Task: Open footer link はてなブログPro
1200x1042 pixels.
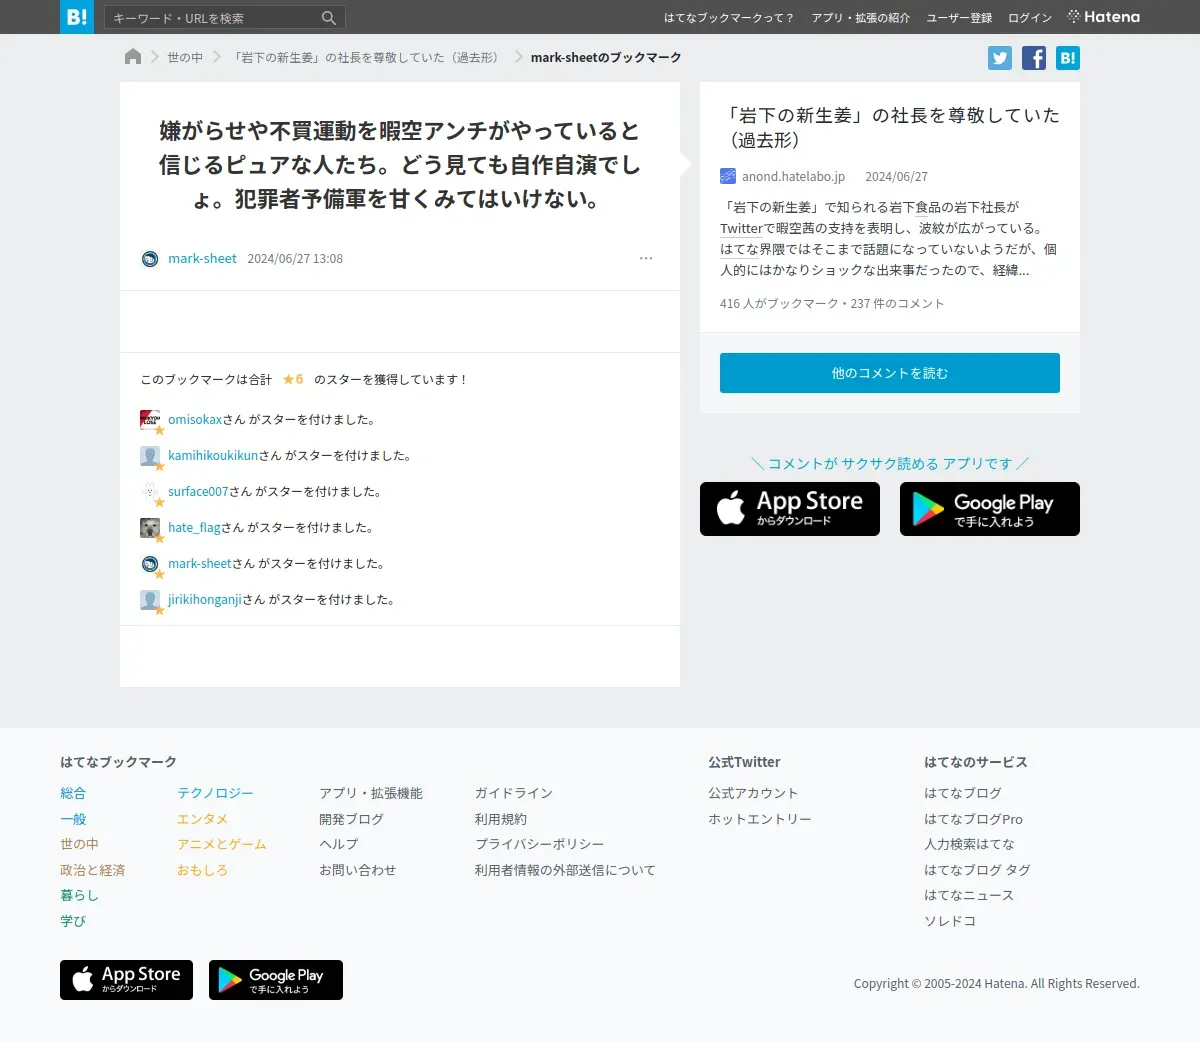Action: click(973, 819)
